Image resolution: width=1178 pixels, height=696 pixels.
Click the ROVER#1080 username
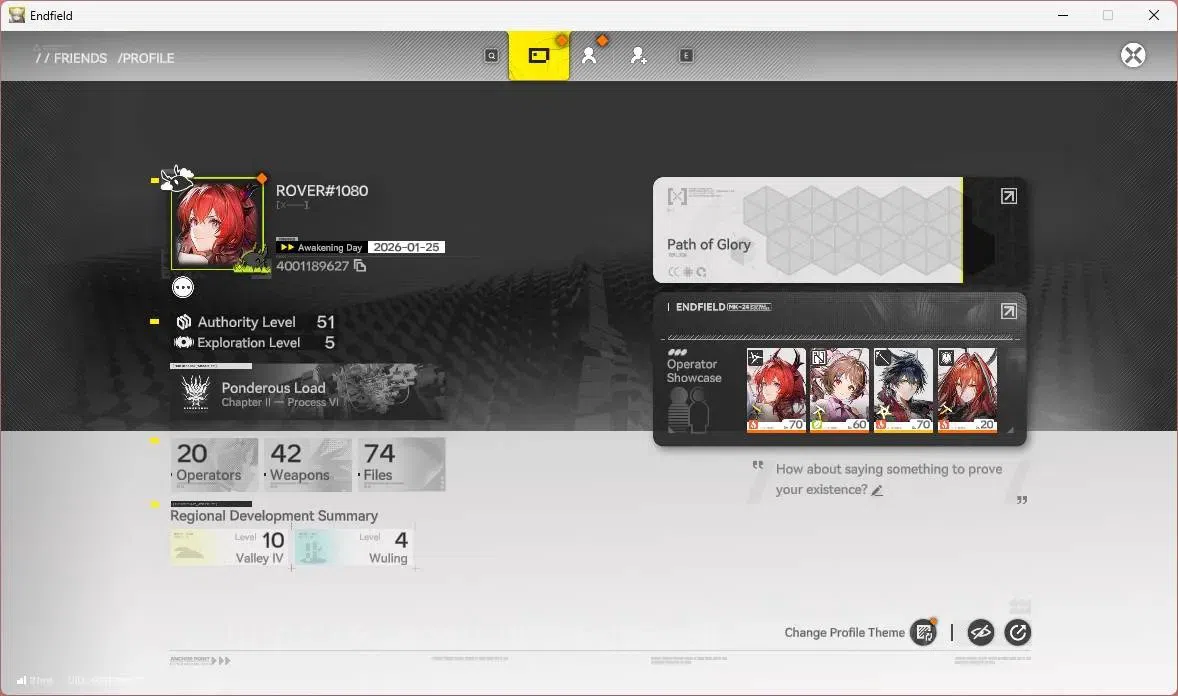[x=322, y=191]
